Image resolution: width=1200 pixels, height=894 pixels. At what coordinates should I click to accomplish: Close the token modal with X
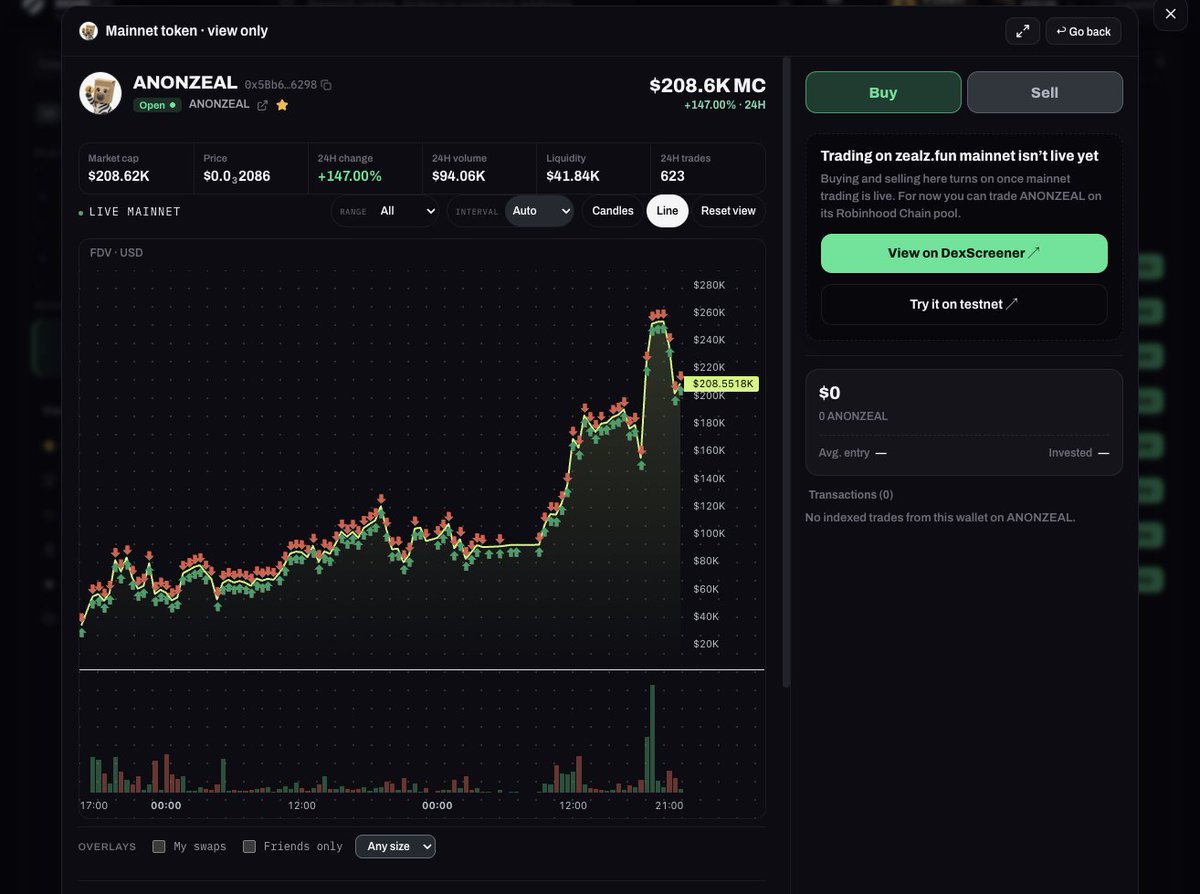(1171, 14)
